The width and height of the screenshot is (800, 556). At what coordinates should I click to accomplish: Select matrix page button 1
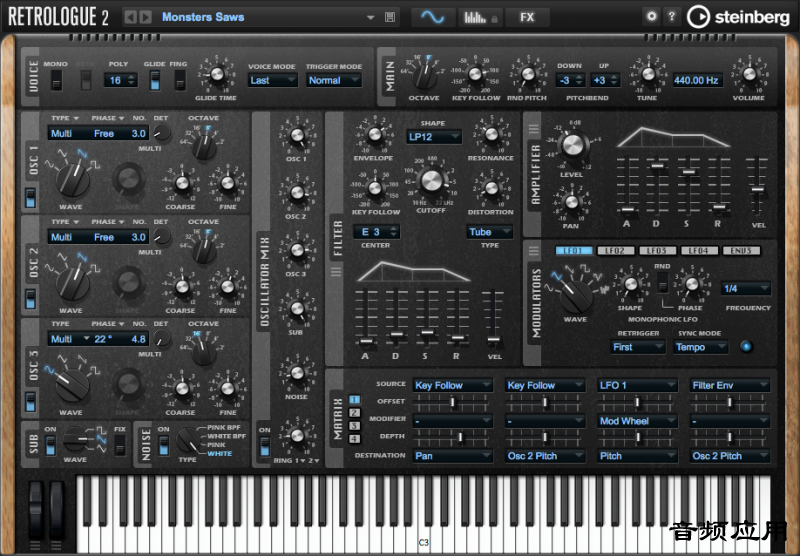354,399
